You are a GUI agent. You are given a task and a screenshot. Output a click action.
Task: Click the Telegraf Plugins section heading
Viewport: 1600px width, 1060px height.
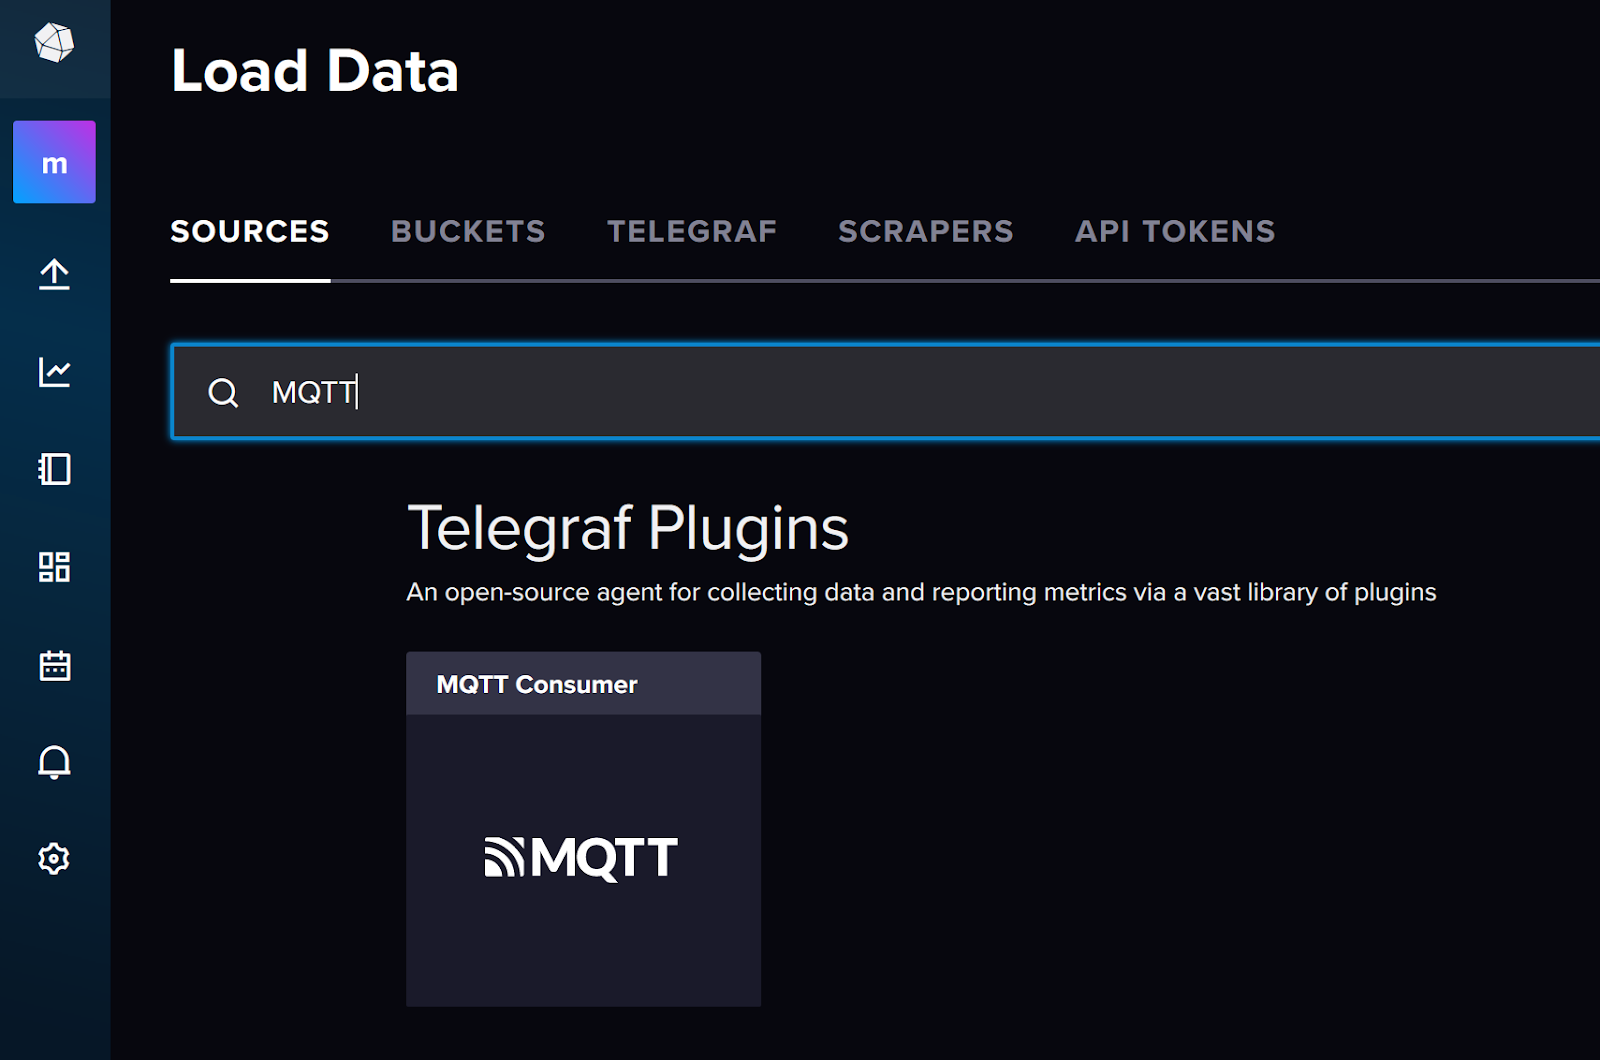628,528
